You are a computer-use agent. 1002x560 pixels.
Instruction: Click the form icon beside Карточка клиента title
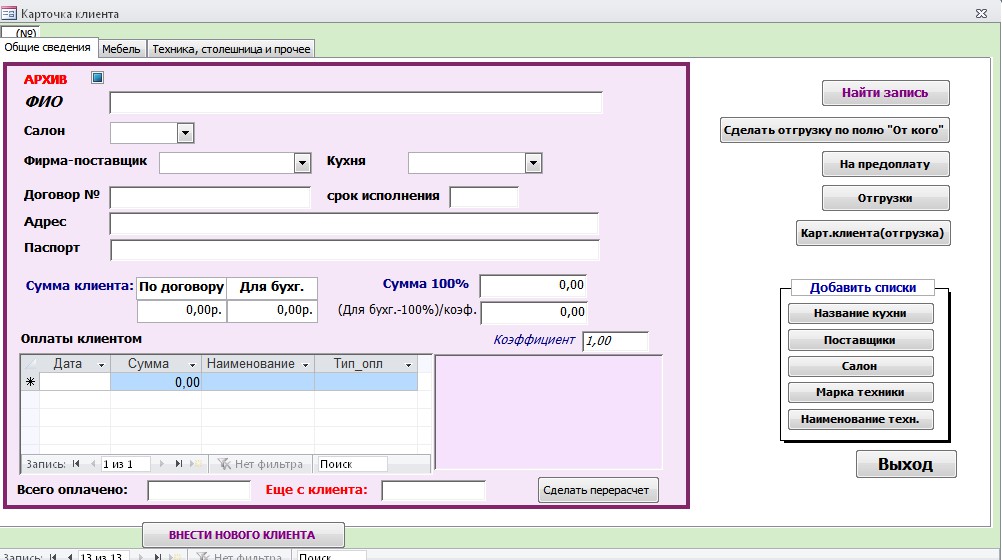(x=9, y=13)
